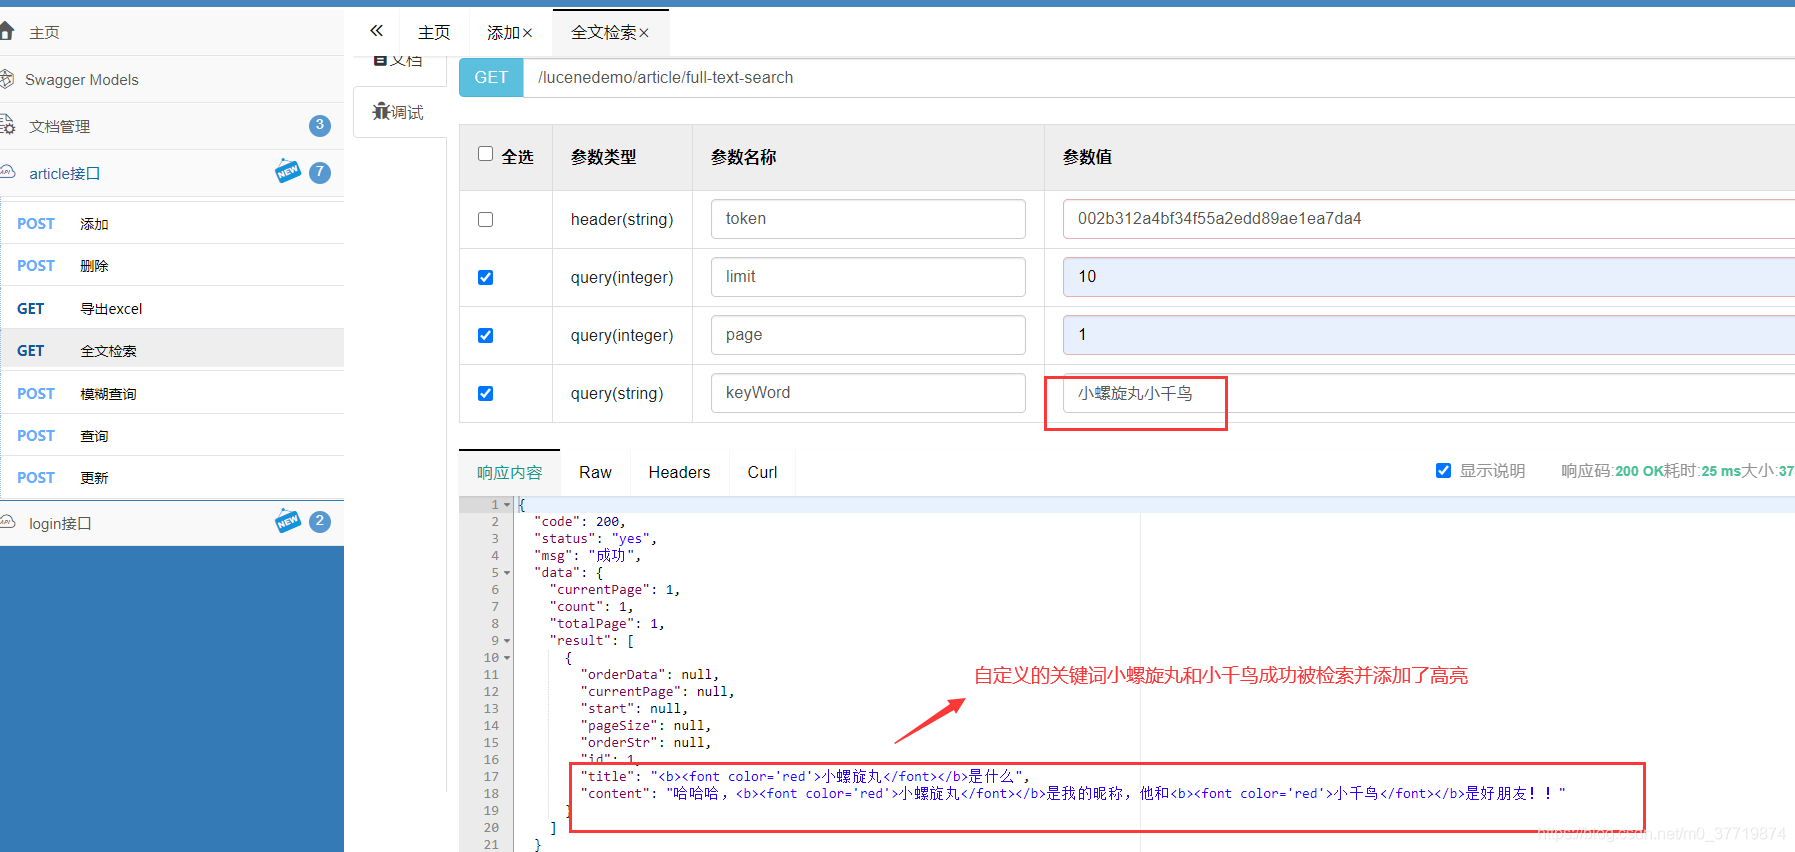Screen dimensions: 1795x852
Task: Click the 文档管理 gear icon
Action: click(x=6, y=125)
